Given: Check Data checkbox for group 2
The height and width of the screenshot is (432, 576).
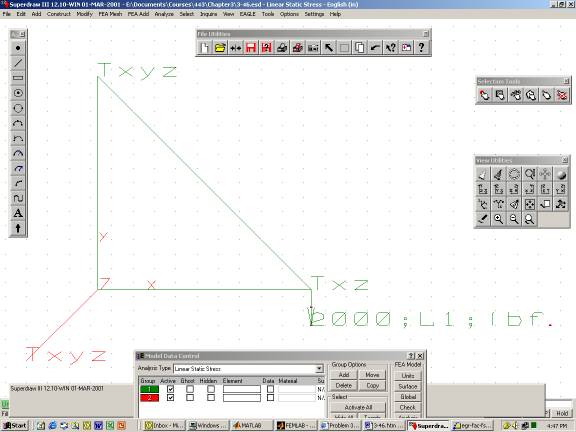Looking at the screenshot, I should pyautogui.click(x=270, y=397).
